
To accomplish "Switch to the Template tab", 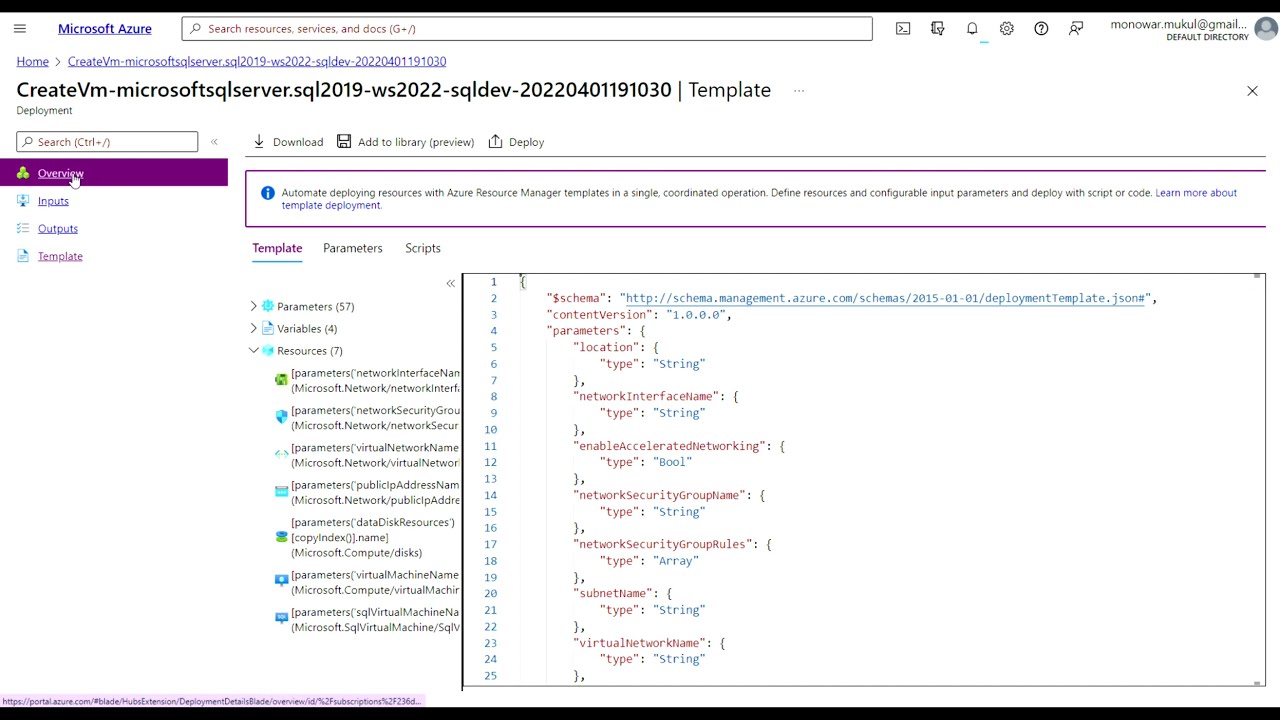I will point(277,248).
